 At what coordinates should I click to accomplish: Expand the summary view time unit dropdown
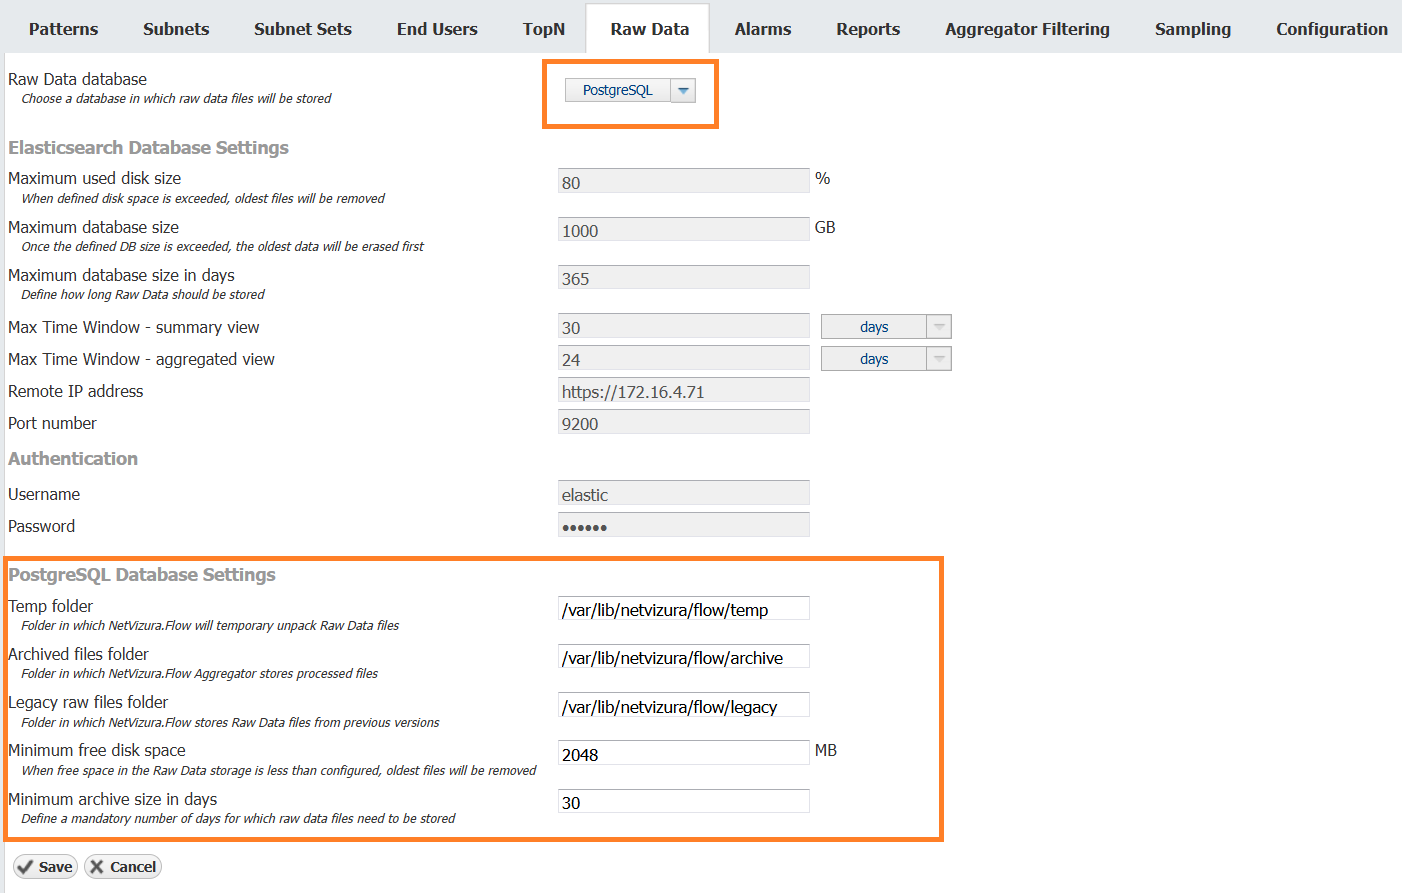point(938,327)
